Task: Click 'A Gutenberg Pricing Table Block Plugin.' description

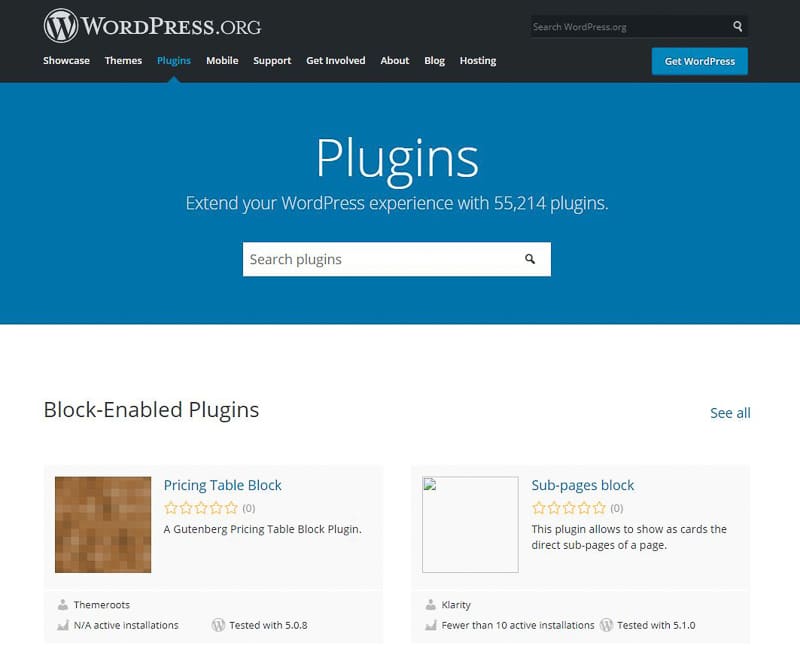Action: [263, 529]
